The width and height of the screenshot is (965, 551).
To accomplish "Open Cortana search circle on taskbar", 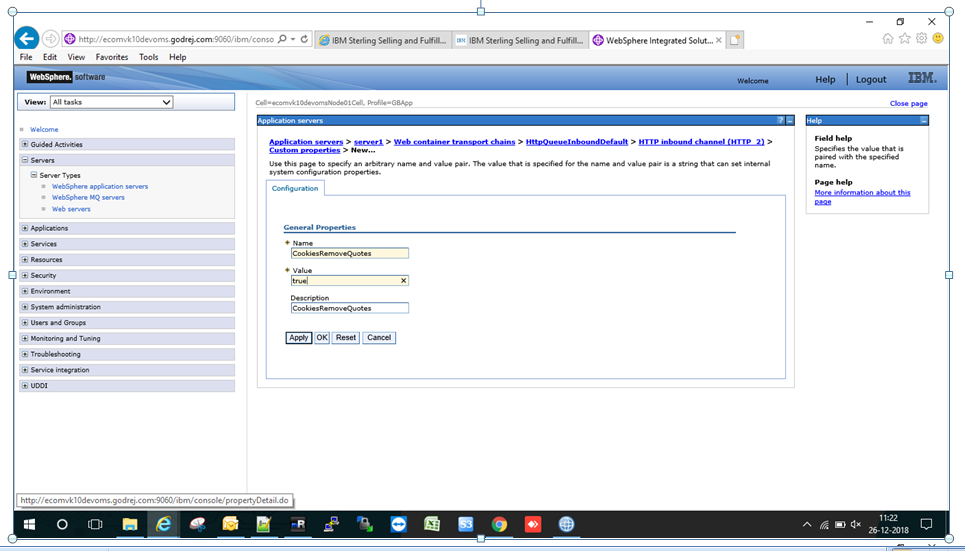I will pos(62,525).
